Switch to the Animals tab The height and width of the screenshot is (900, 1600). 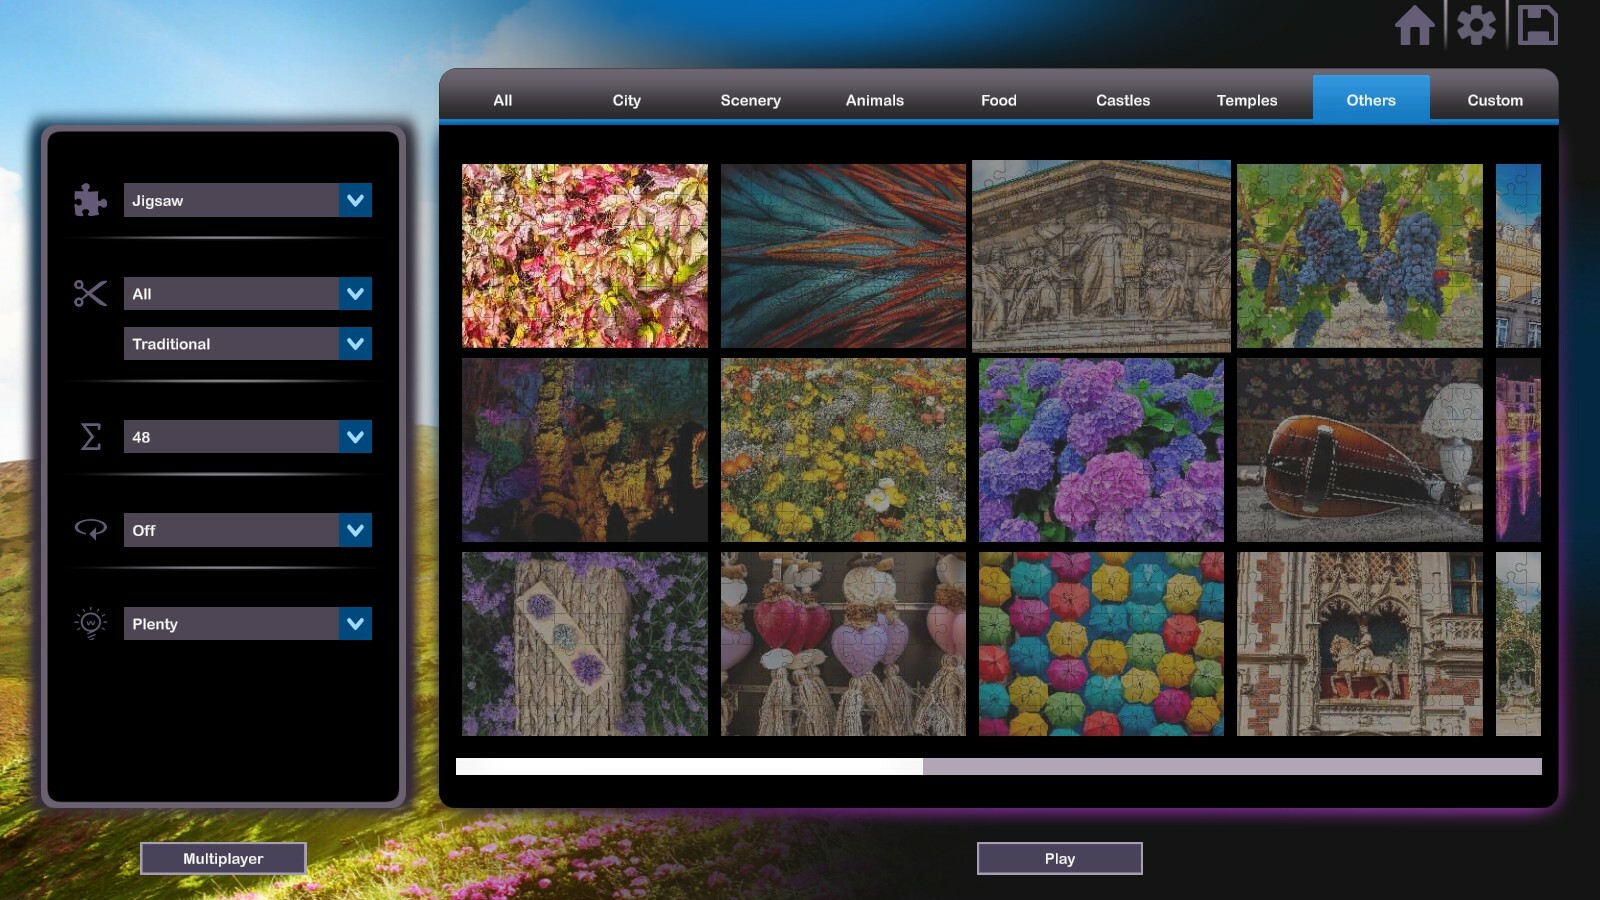(x=874, y=100)
